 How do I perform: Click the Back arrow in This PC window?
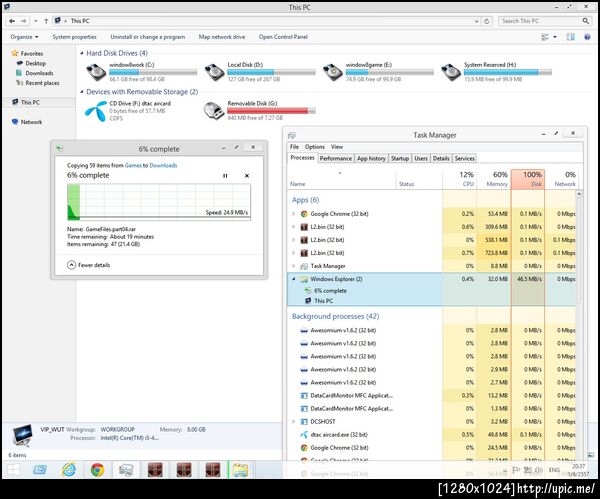click(x=12, y=21)
